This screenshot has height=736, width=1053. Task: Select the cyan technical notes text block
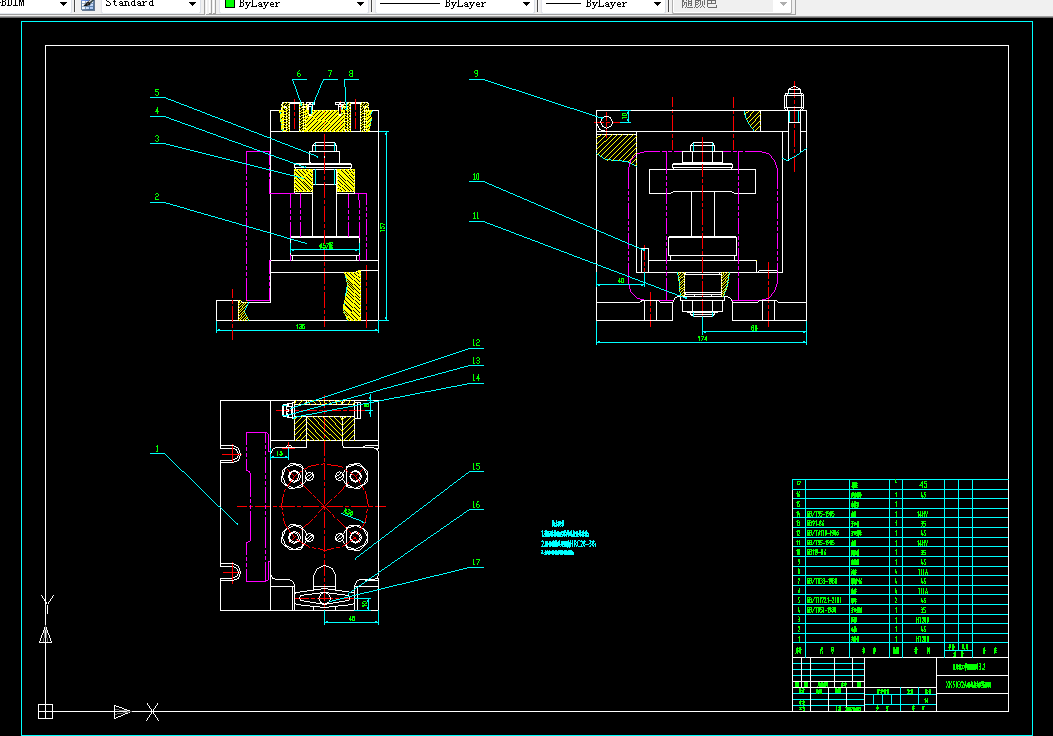[568, 539]
